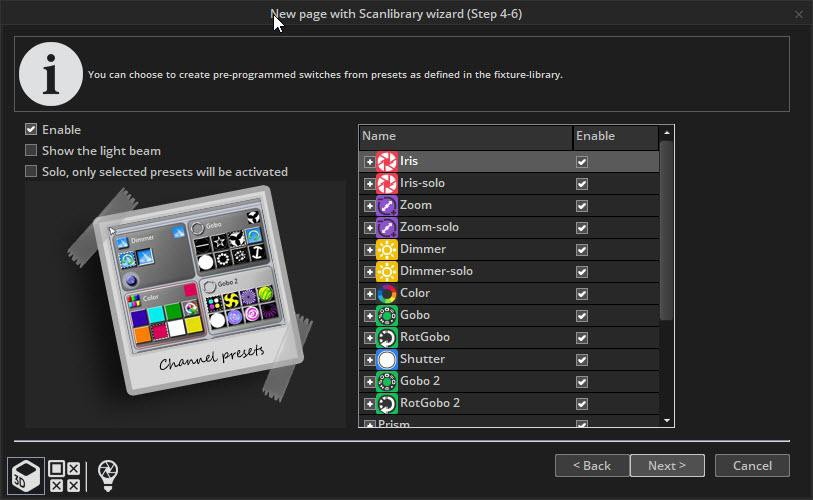Image resolution: width=813 pixels, height=500 pixels.
Task: Expand the Iris tree row
Action: (x=369, y=162)
